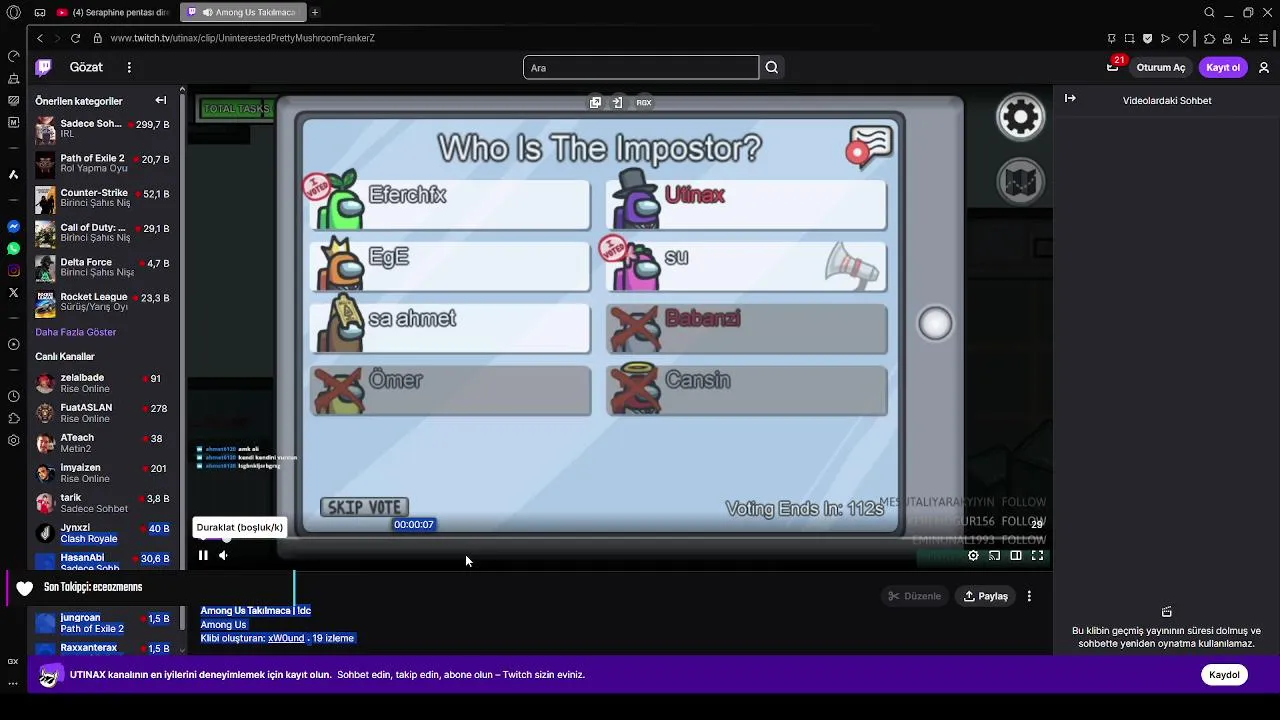The width and height of the screenshot is (1280, 720).
Task: Click the Kaydol button in the purple banner
Action: coord(1224,674)
